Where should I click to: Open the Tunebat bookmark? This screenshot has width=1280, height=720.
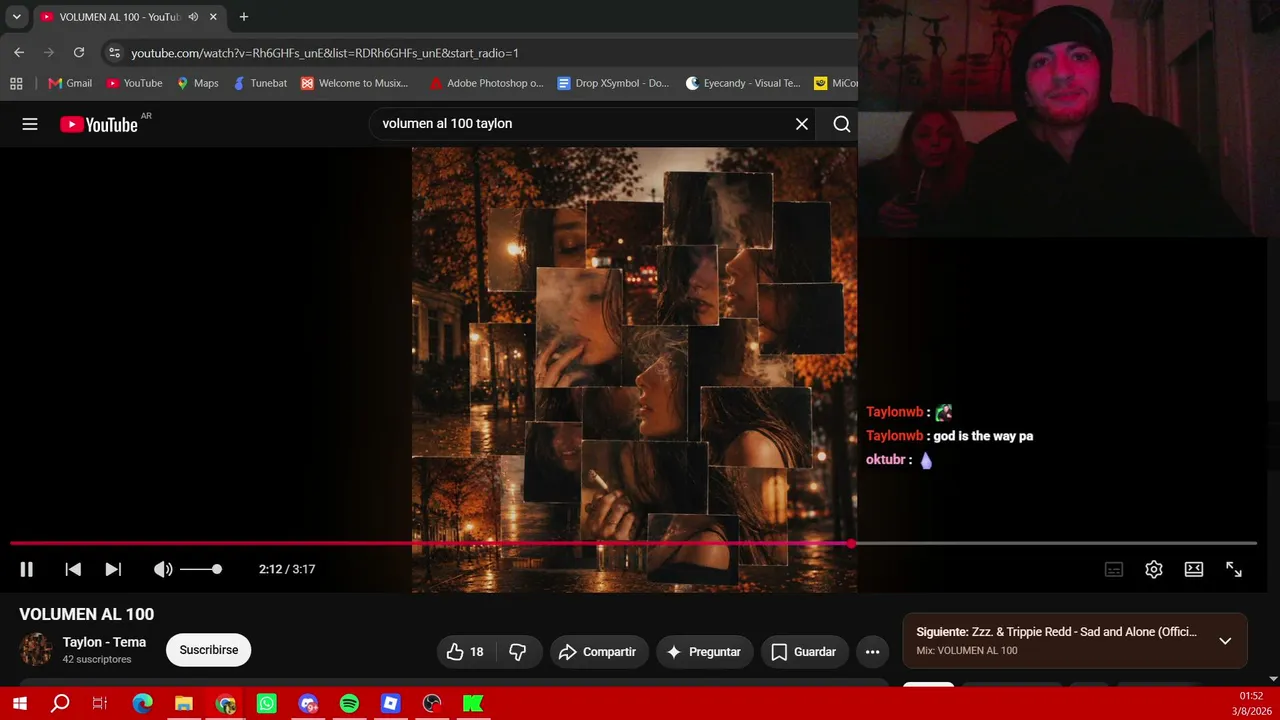[x=260, y=83]
